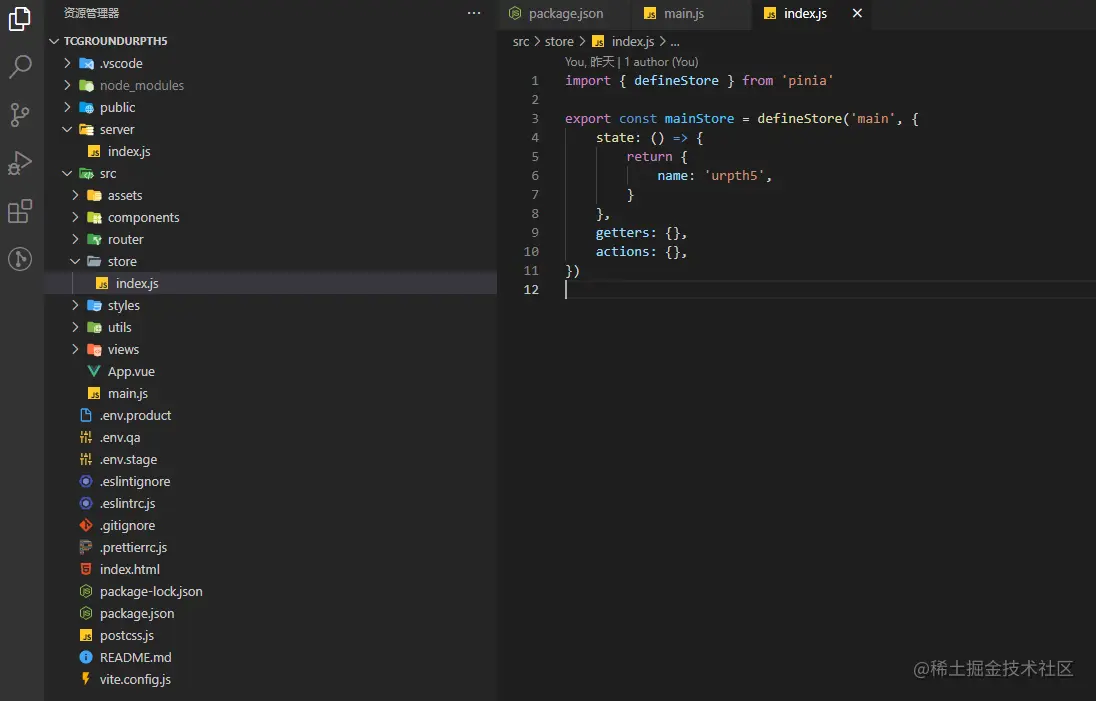Expand the router folder chevron

pyautogui.click(x=75, y=239)
